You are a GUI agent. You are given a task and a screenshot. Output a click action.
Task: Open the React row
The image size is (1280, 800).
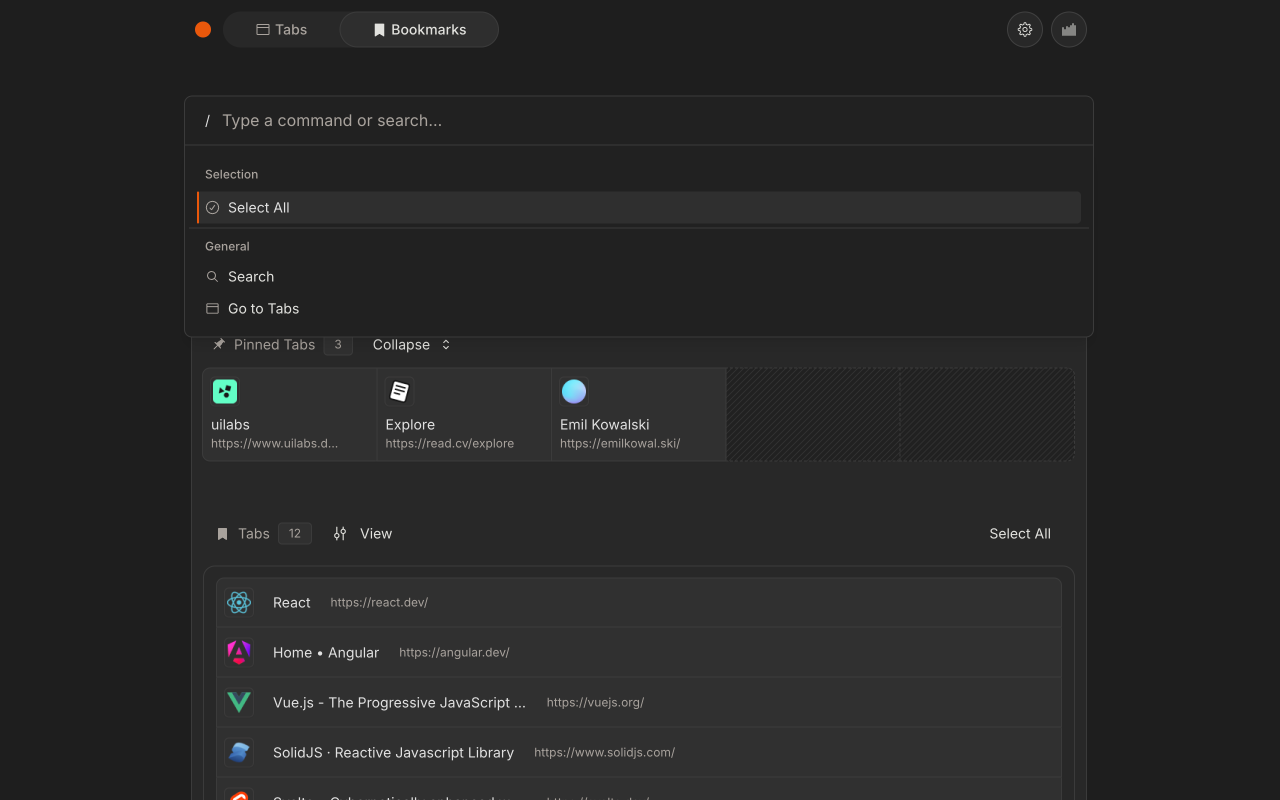pyautogui.click(x=639, y=603)
